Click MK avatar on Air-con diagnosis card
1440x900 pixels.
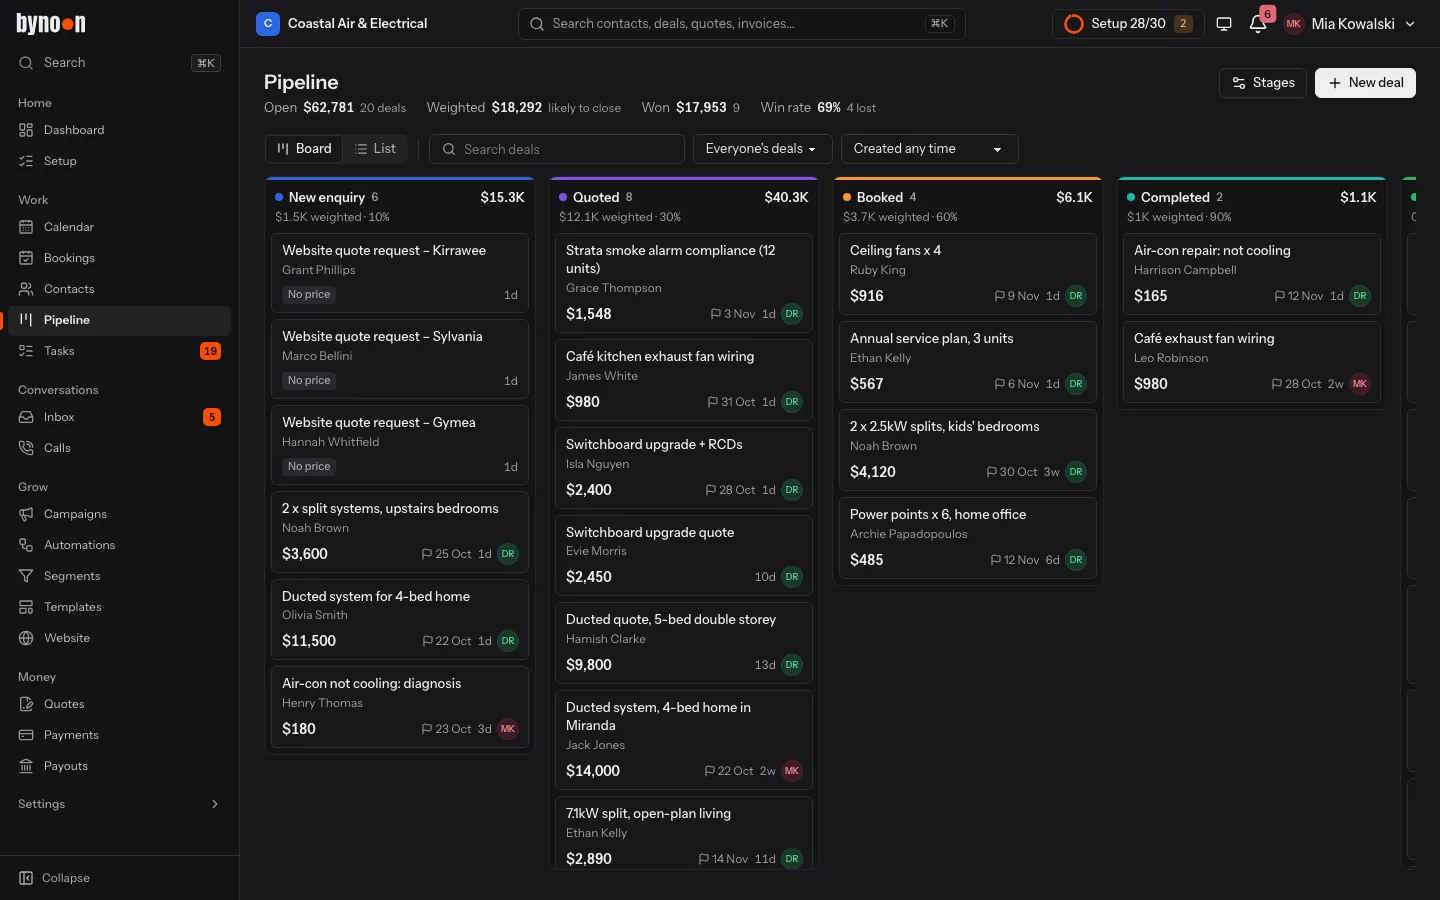coord(508,729)
